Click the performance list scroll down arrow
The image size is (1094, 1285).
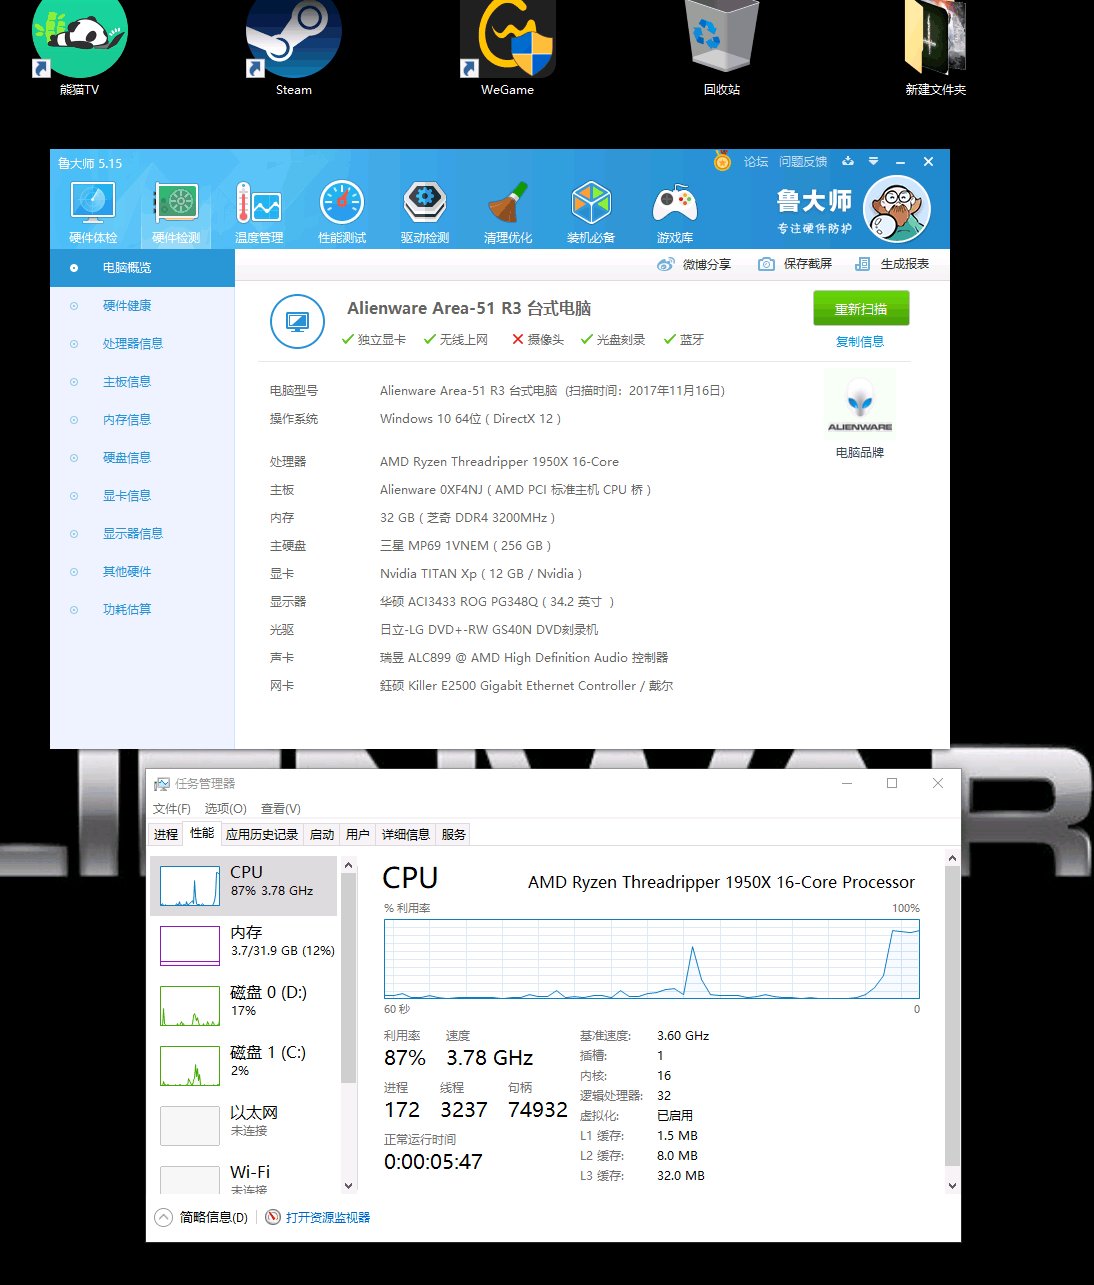(349, 1186)
